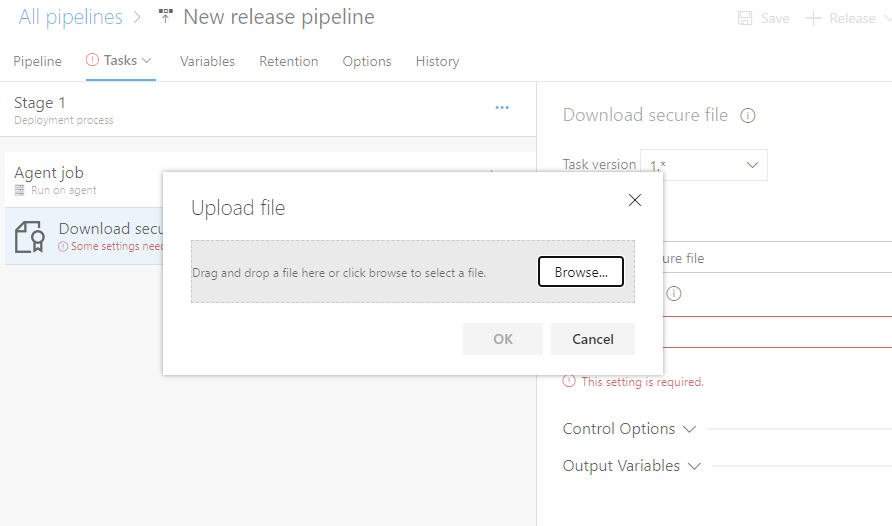Click the greyed-out OK button
This screenshot has height=526, width=892.
pos(502,339)
